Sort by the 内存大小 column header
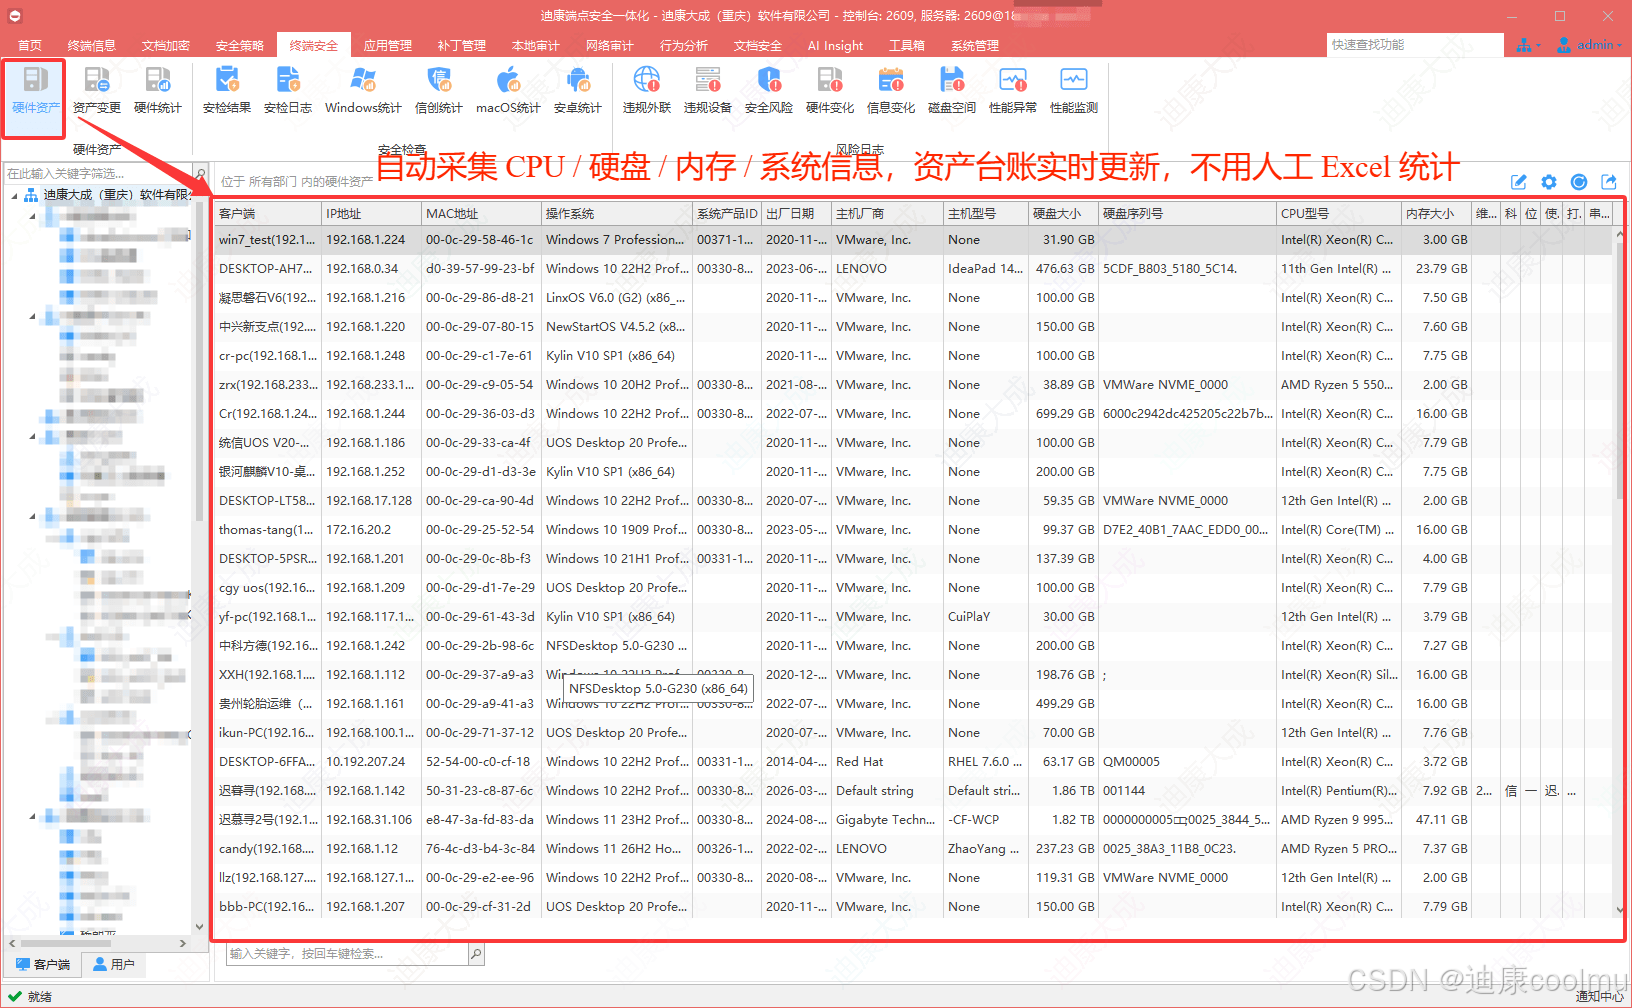The width and height of the screenshot is (1632, 1008). [1436, 213]
